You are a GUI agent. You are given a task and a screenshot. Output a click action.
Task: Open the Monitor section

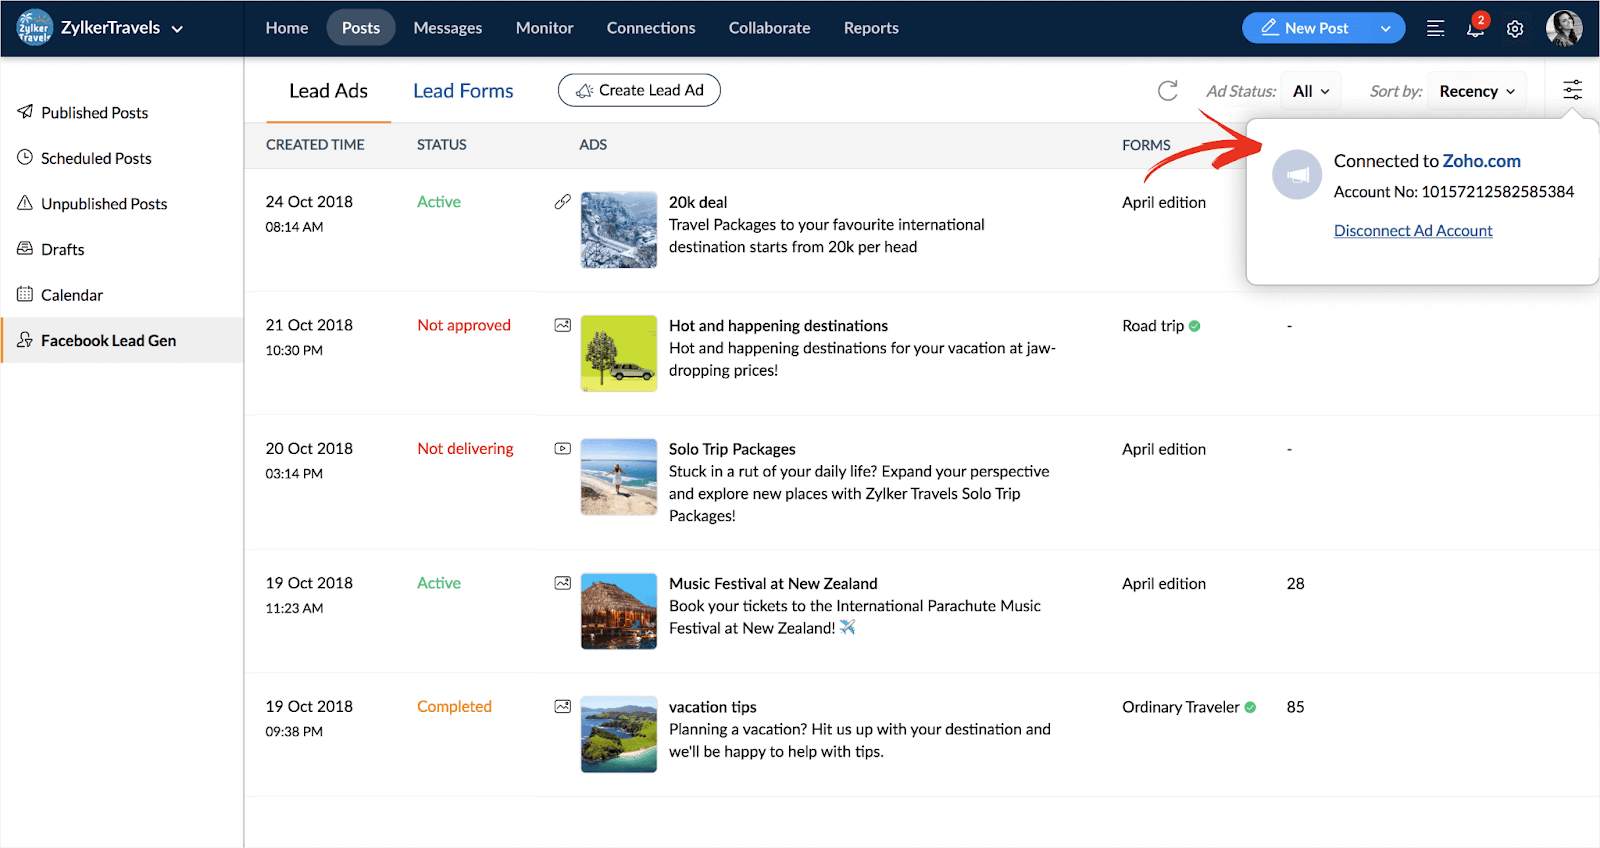[x=545, y=28]
